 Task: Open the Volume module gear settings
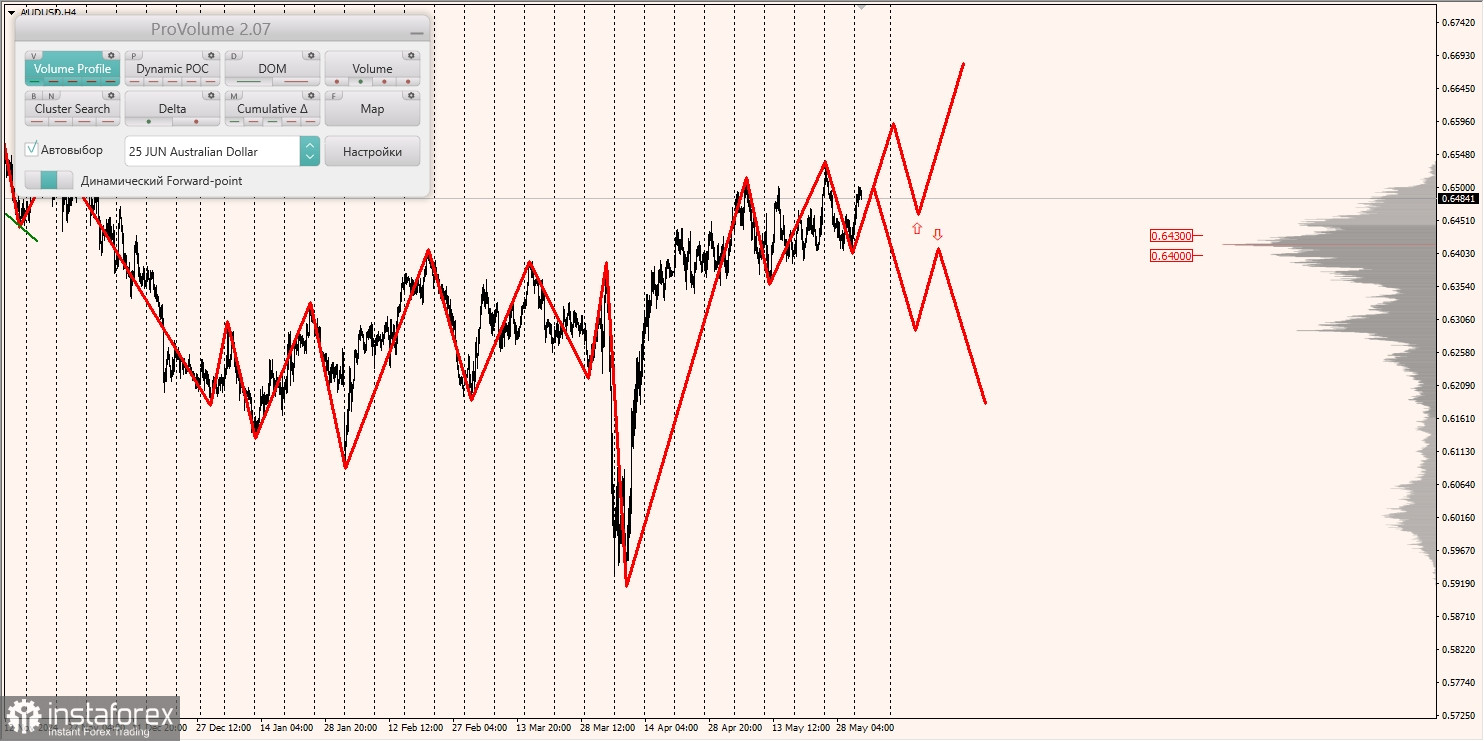[x=411, y=56]
